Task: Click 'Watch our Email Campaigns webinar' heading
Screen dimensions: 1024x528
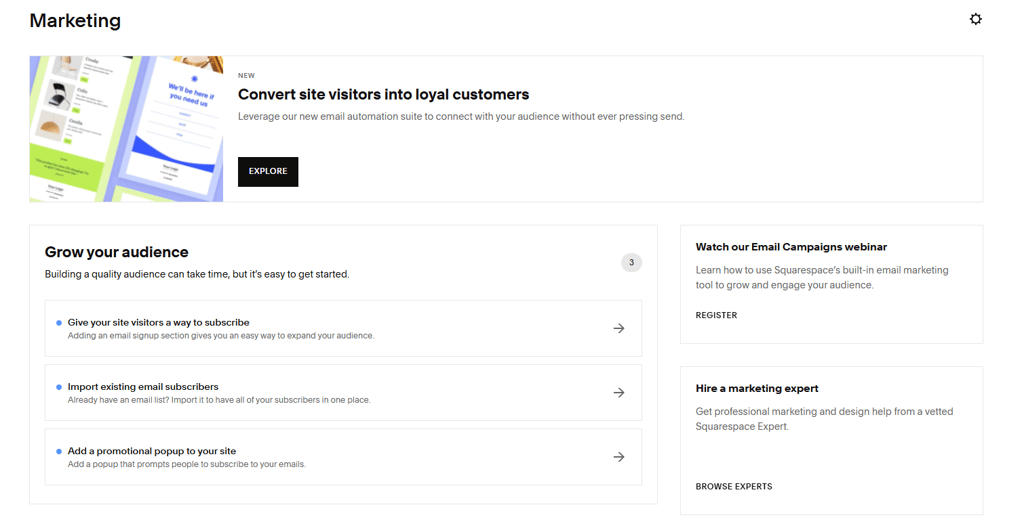Action: 792,247
